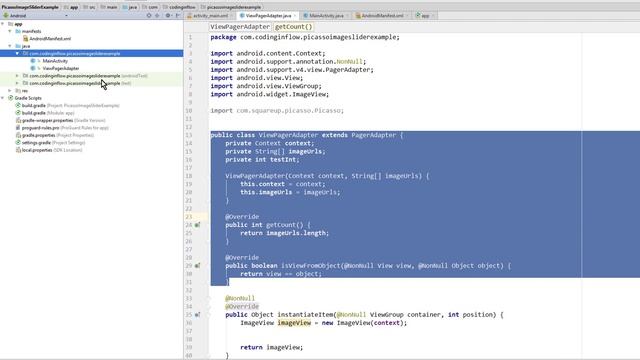Click the package declaration on line 1
Screen dimensions: 640x360
(305, 37)
